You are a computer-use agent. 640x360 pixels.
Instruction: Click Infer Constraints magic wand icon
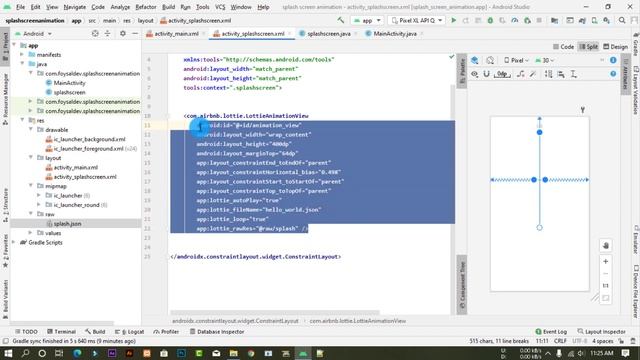click(x=533, y=74)
